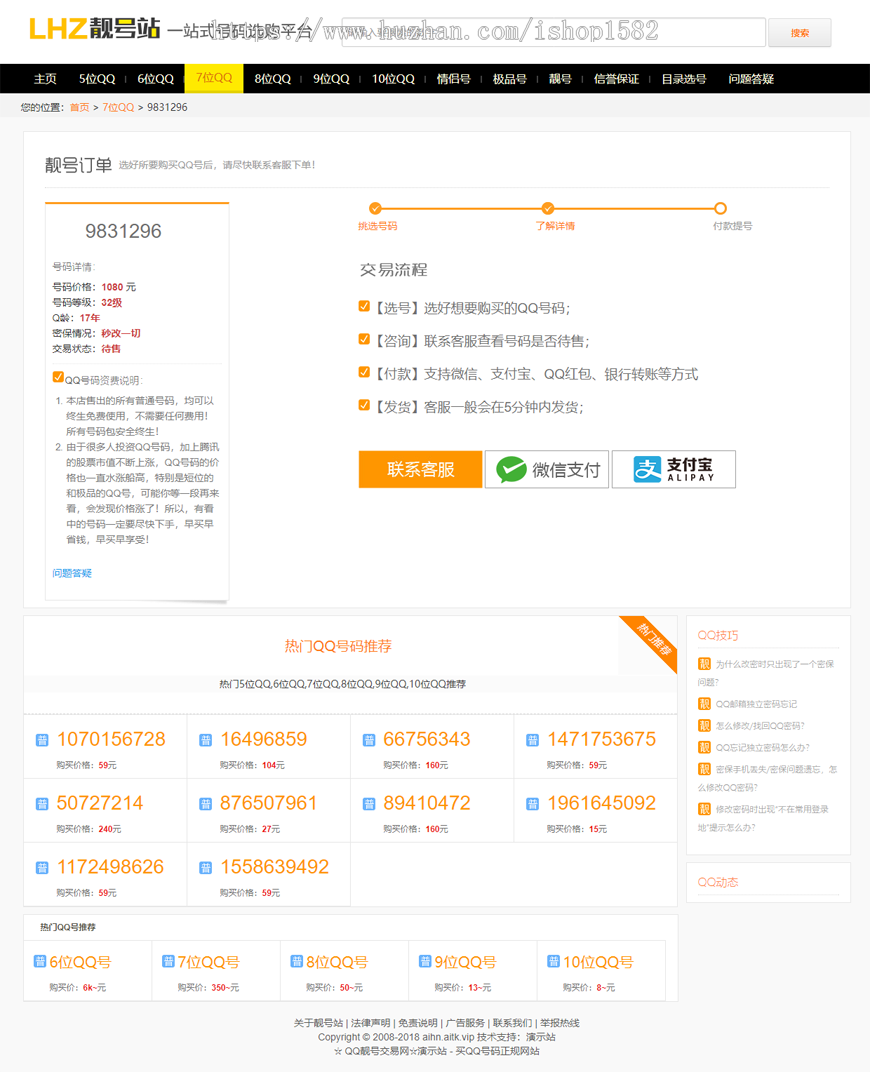
Task: Toggle the 【发货】 step checkbox
Action: (x=364, y=405)
